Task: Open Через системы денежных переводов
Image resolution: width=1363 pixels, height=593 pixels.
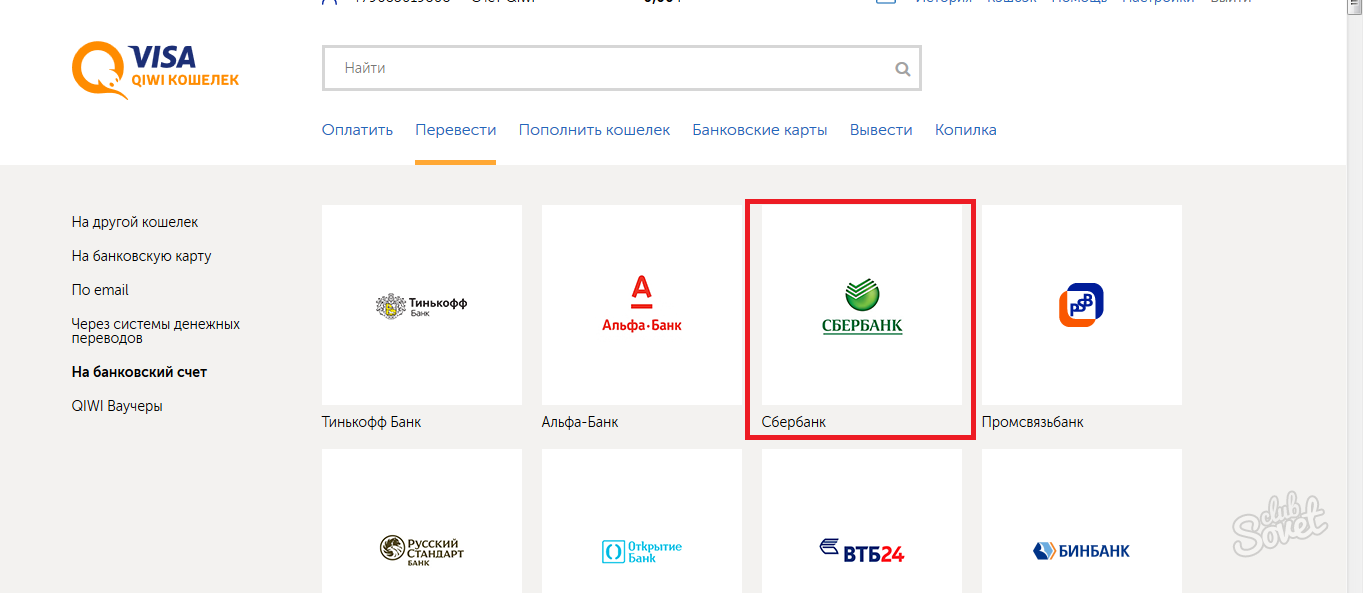Action: point(156,331)
